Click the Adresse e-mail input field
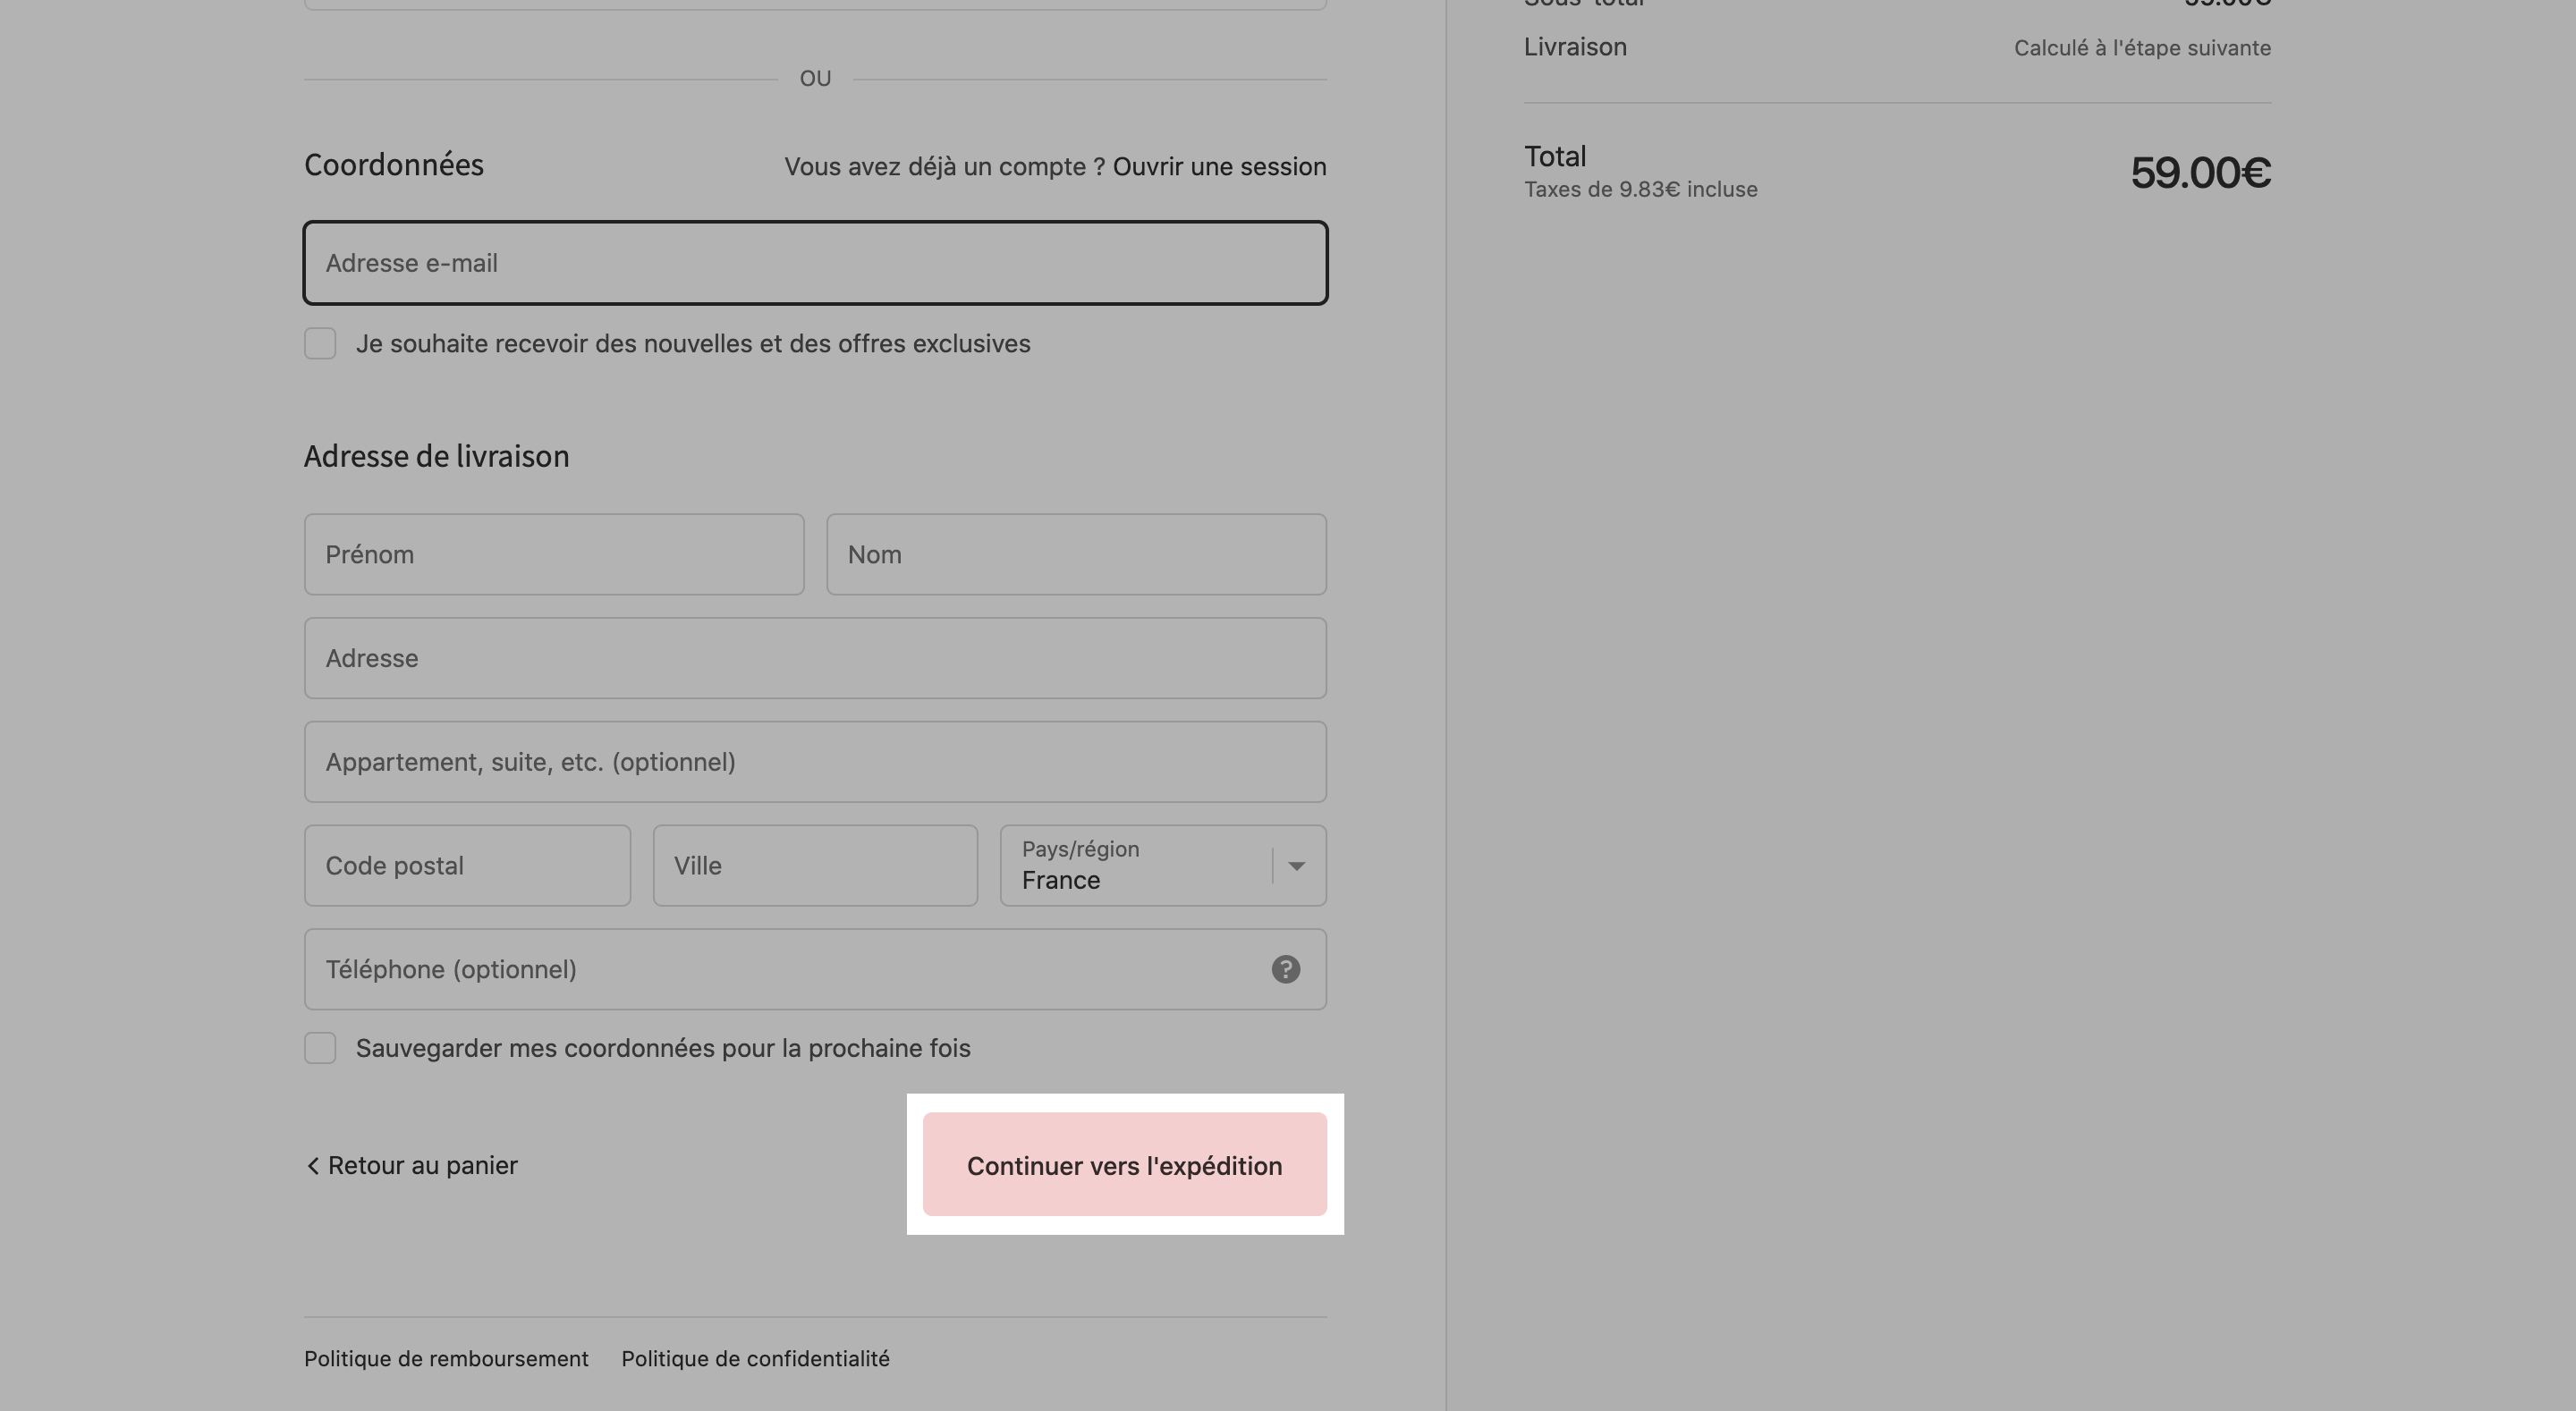 tap(815, 263)
